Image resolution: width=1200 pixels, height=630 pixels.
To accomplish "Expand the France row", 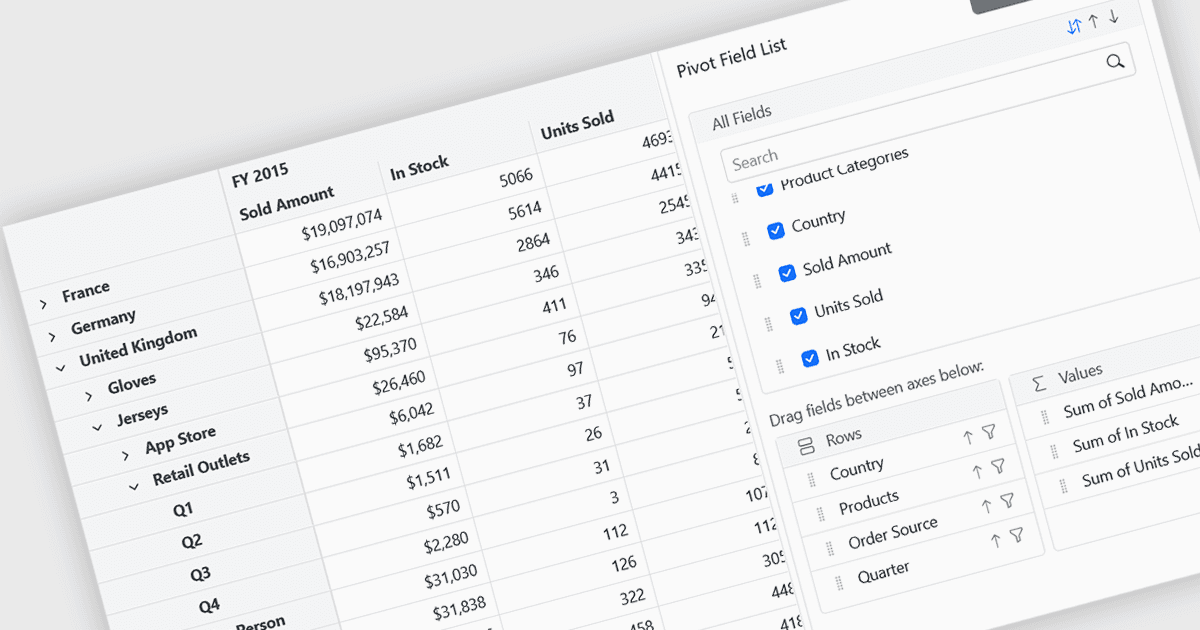I will 44,303.
